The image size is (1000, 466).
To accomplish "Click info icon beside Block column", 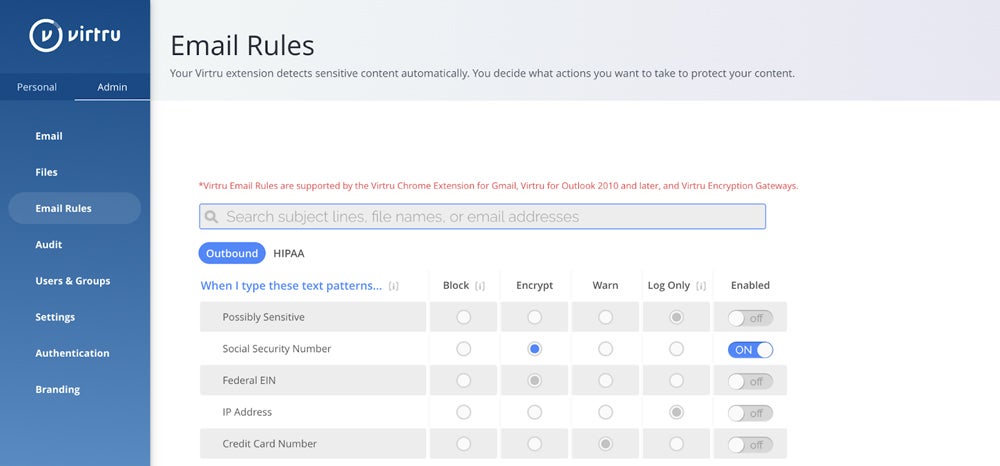I will point(480,286).
